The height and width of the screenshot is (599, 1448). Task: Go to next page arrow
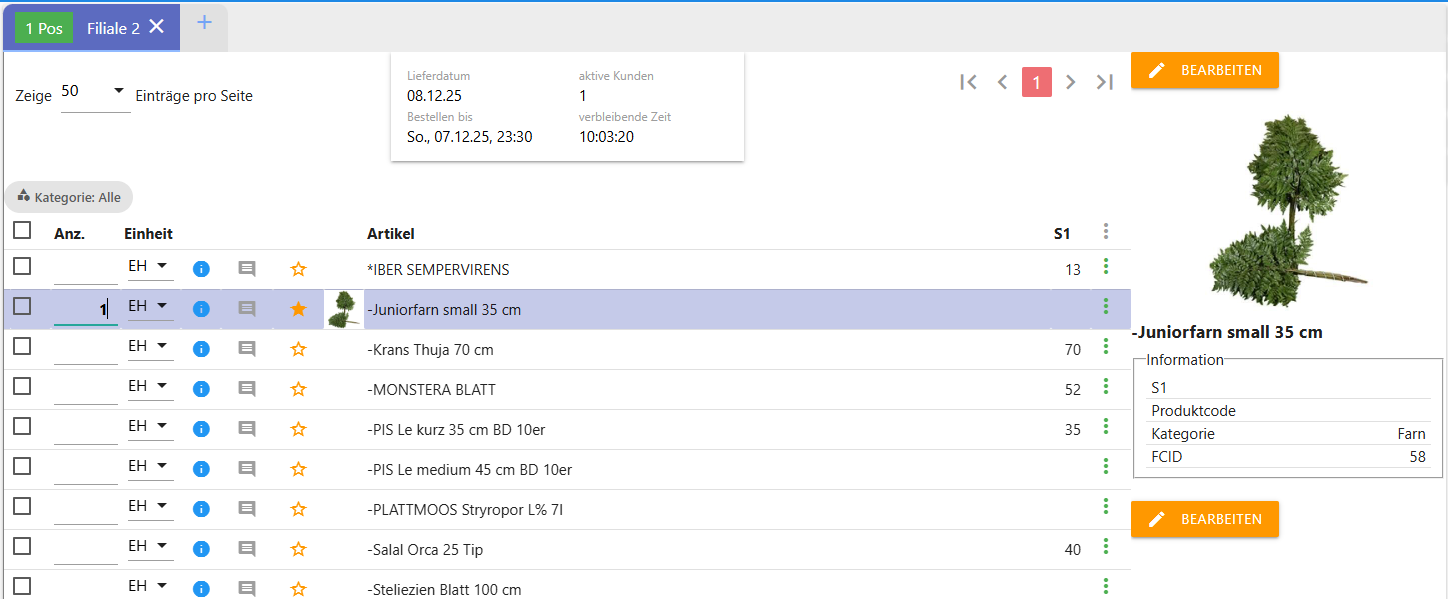pos(1070,82)
